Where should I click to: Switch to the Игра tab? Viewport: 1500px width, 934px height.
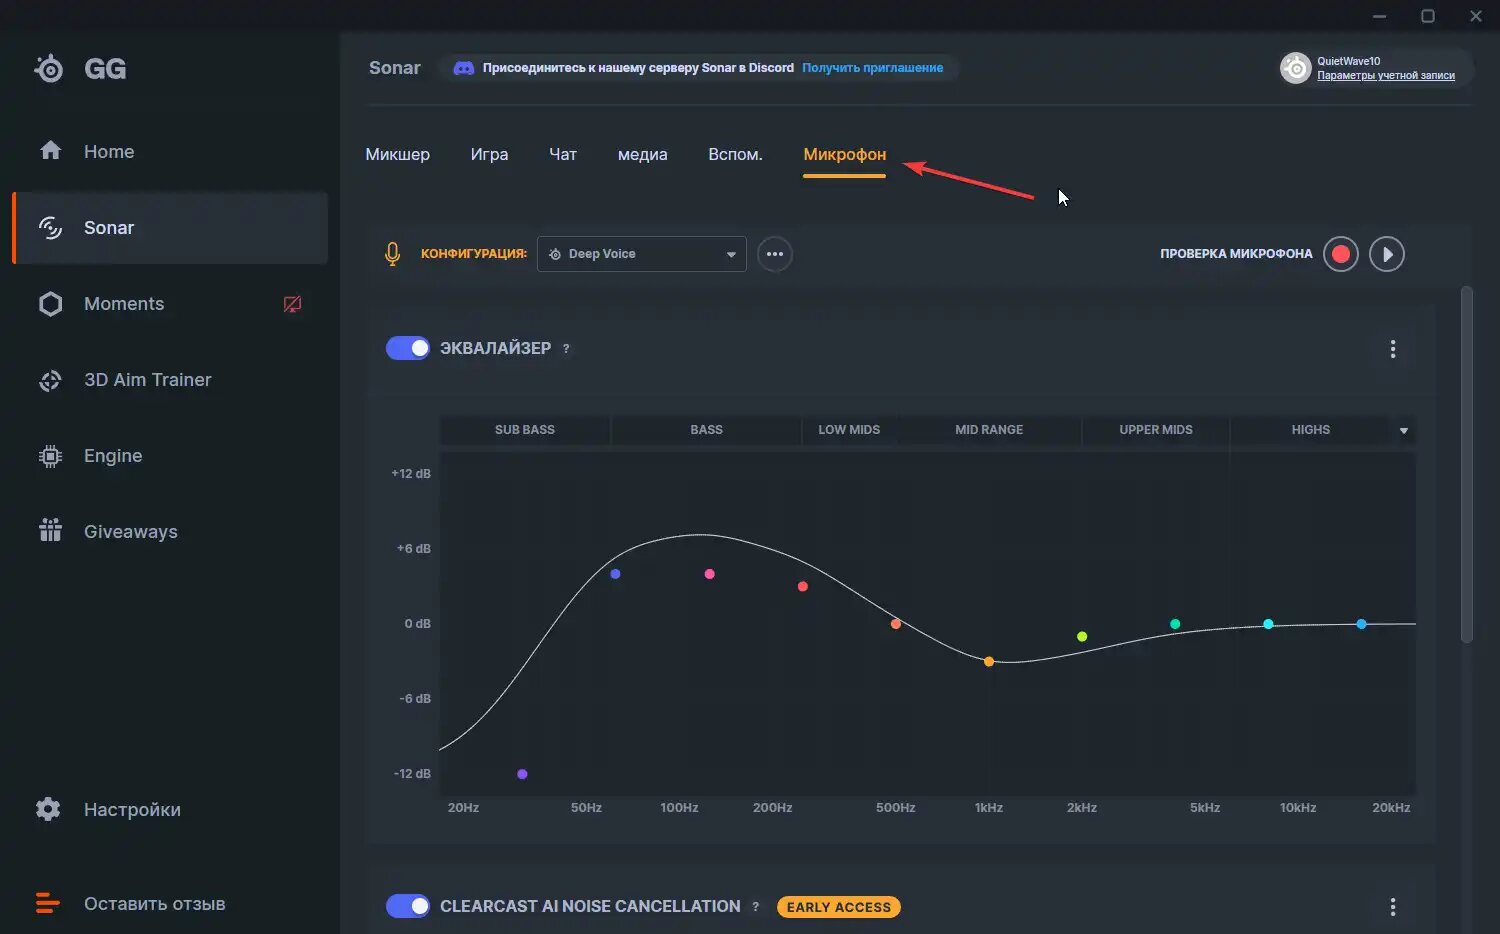(489, 154)
